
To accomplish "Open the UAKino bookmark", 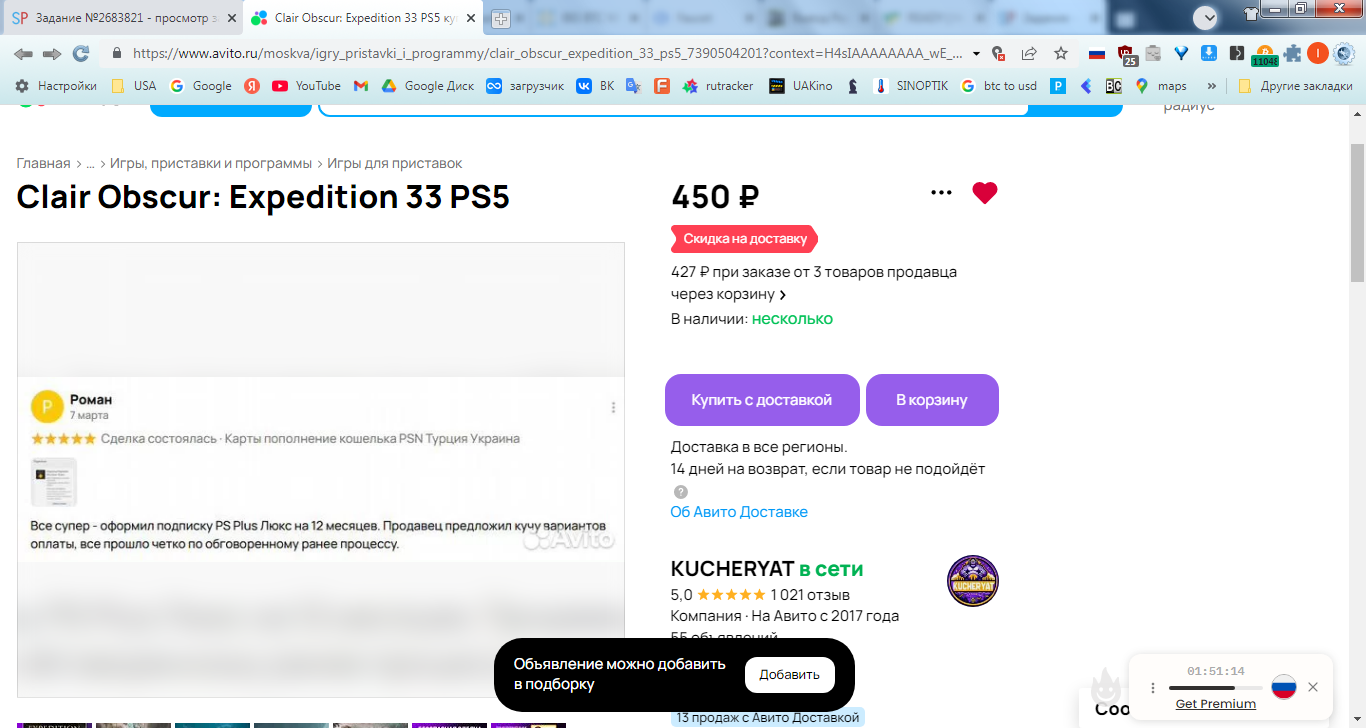I will 801,86.
